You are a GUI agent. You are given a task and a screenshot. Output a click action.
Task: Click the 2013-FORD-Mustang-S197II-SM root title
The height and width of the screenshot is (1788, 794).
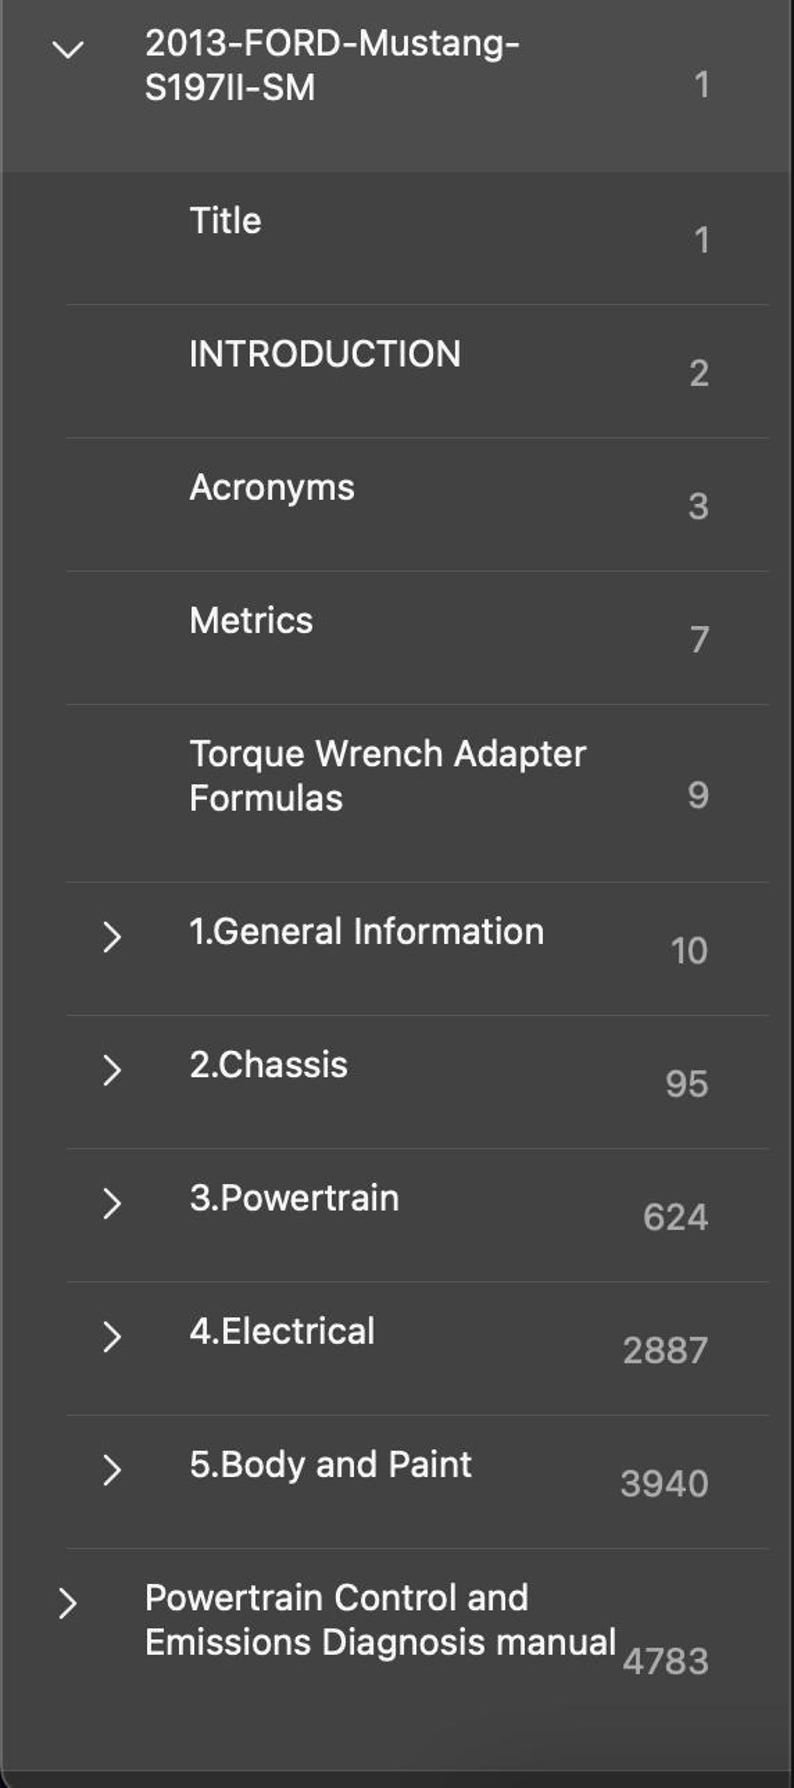pos(331,65)
